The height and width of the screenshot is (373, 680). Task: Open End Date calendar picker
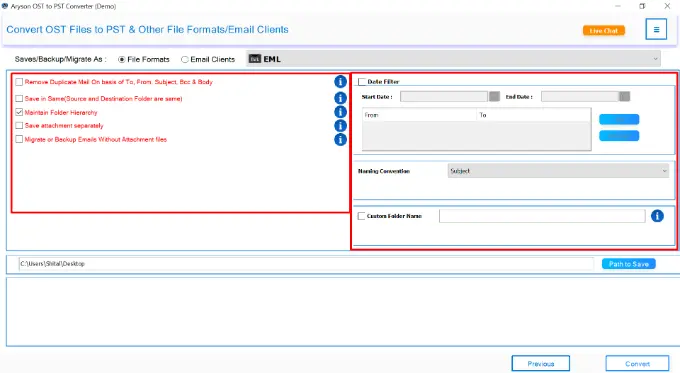click(624, 96)
